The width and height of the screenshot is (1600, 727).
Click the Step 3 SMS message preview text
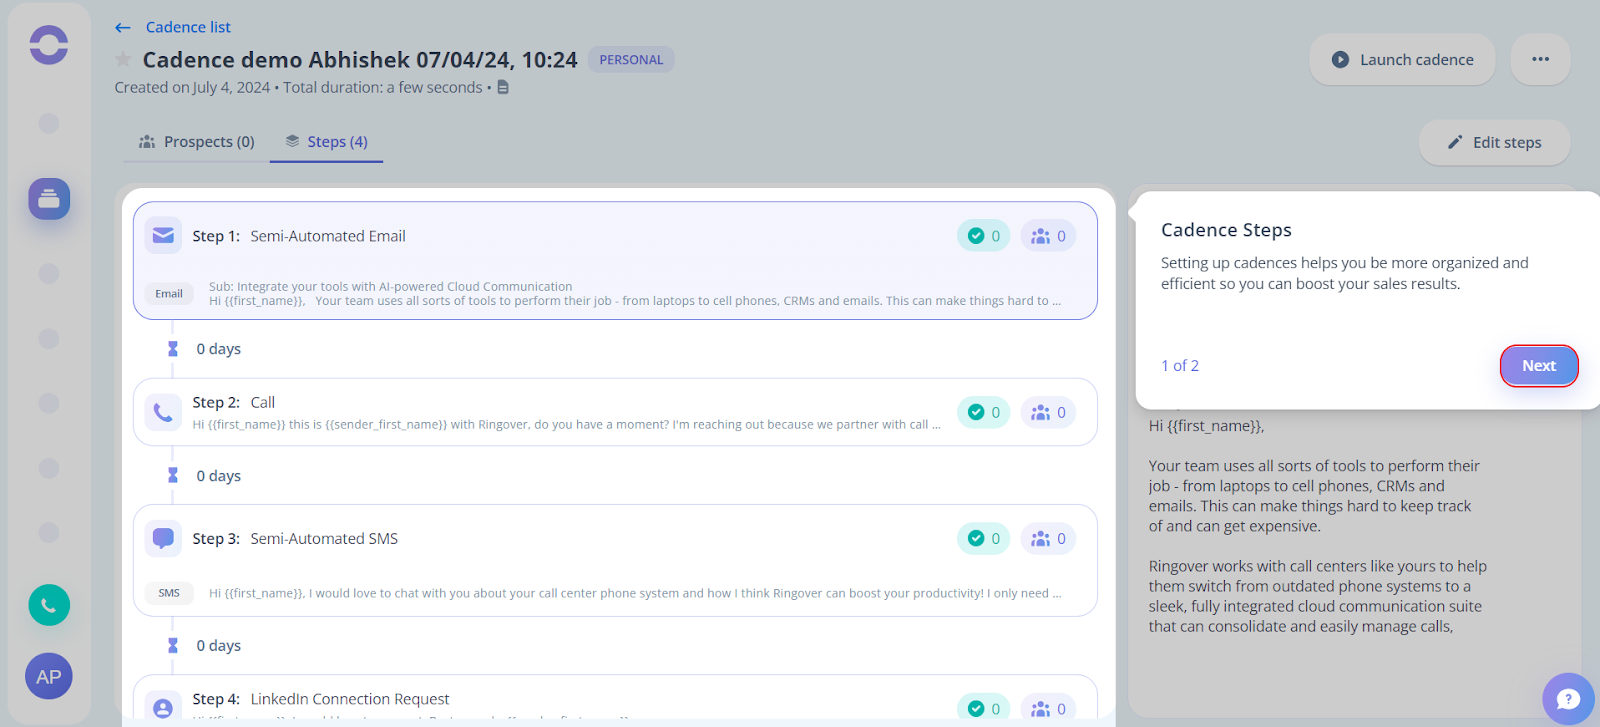click(635, 593)
